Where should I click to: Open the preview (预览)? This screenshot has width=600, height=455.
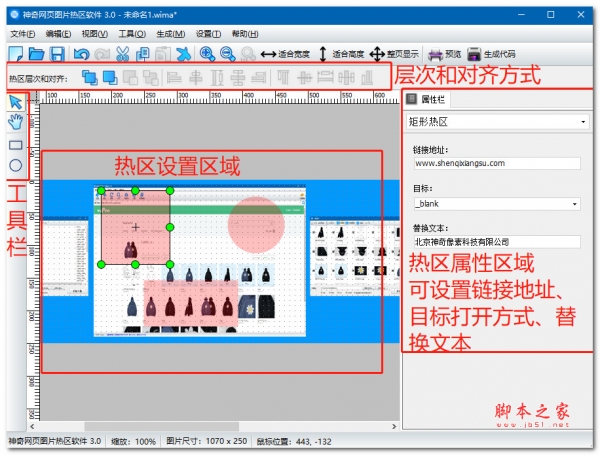pos(444,54)
